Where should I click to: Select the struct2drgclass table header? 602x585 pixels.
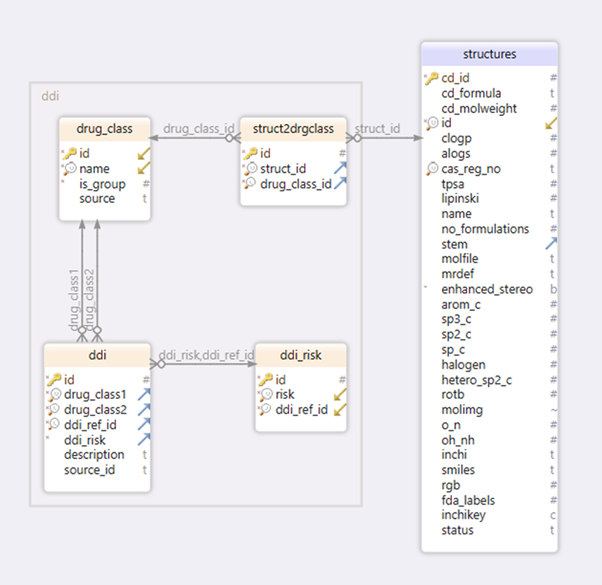pyautogui.click(x=293, y=129)
